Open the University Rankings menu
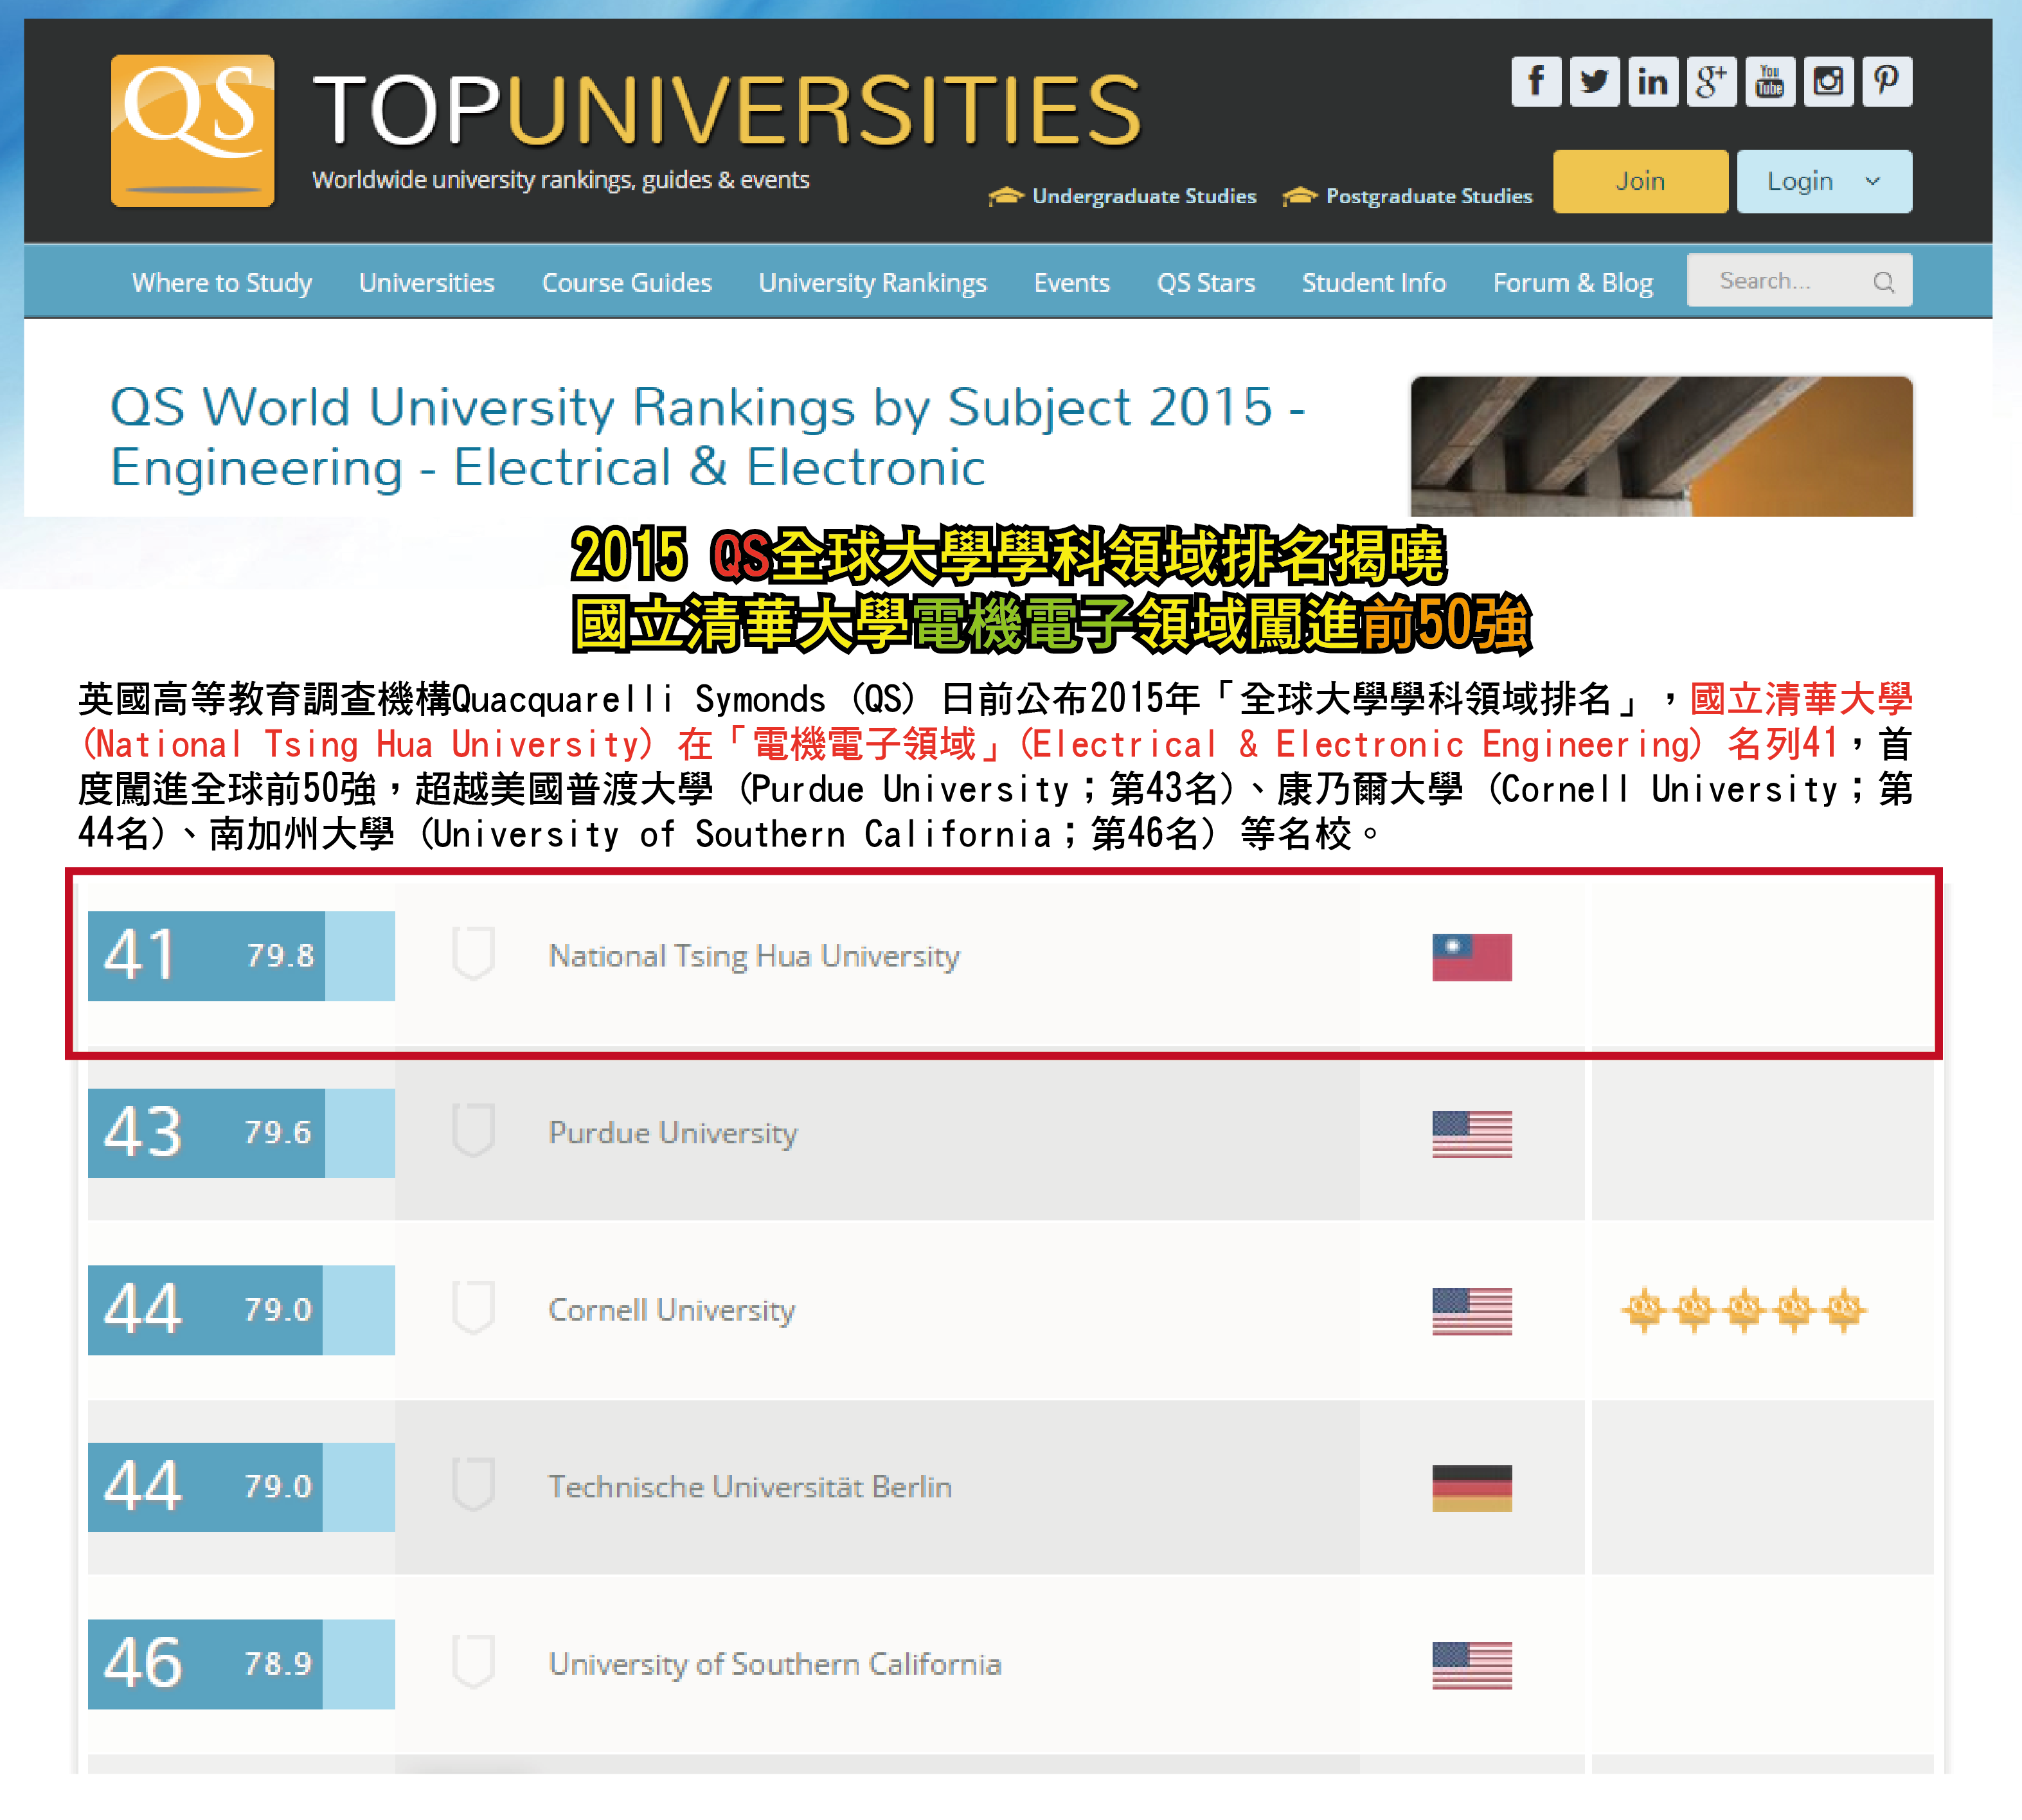 pos(872,283)
